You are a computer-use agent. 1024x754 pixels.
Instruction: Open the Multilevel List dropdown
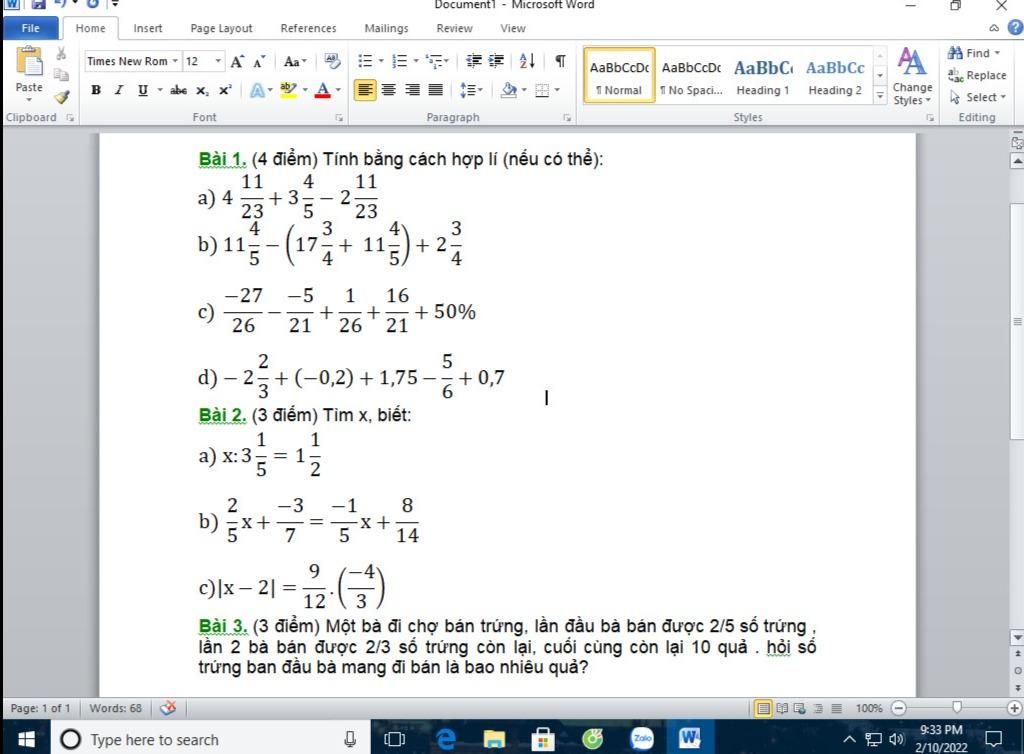(x=446, y=61)
